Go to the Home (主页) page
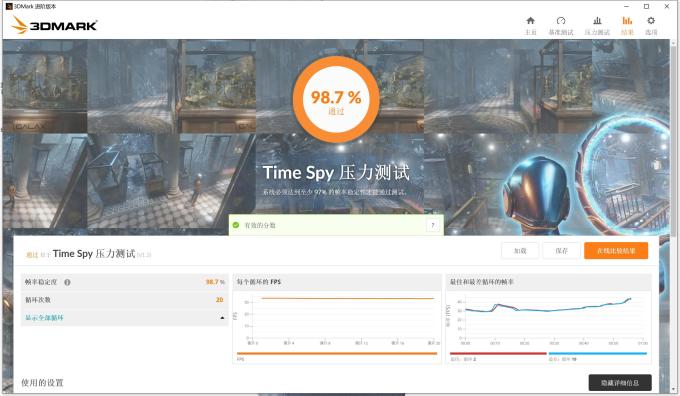The width and height of the screenshot is (680, 396). click(530, 26)
